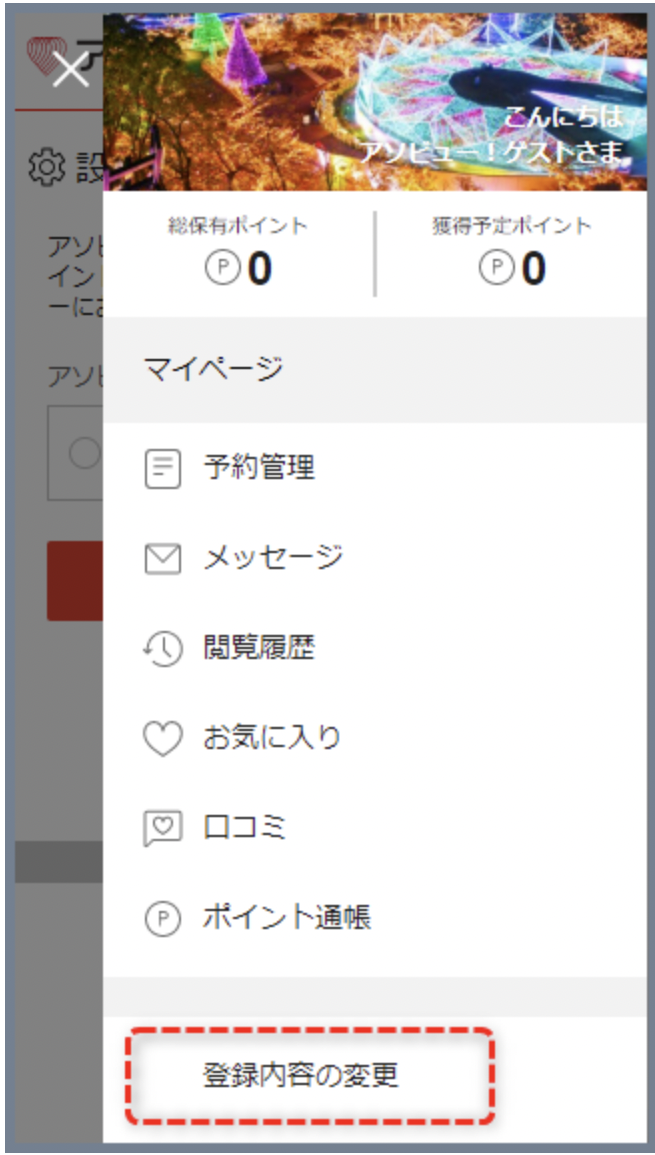Screen dimensions: 655x1155
Task: Click the 口コミ speech bubble icon
Action: click(x=162, y=829)
